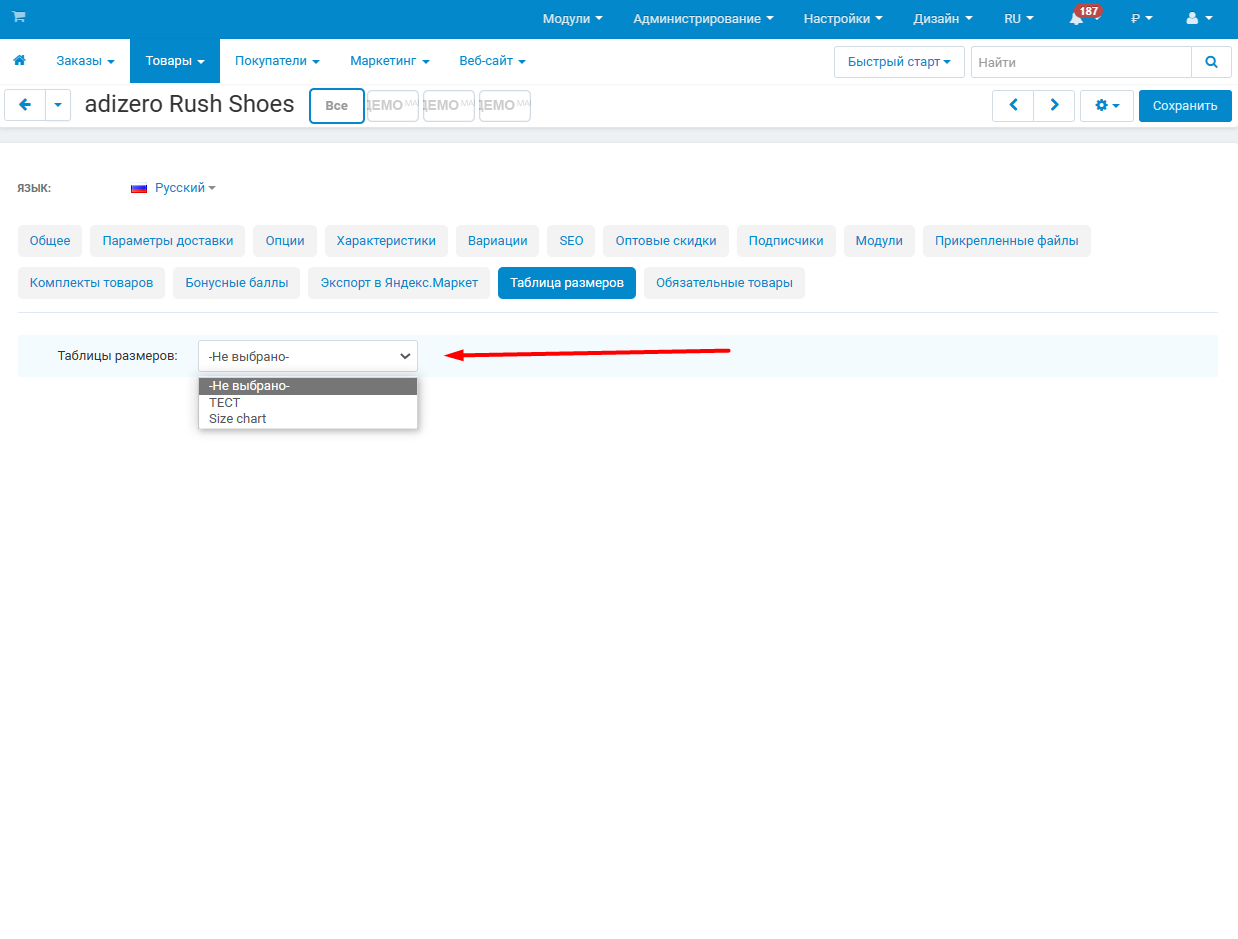Go back using the left arrow button

coord(25,105)
